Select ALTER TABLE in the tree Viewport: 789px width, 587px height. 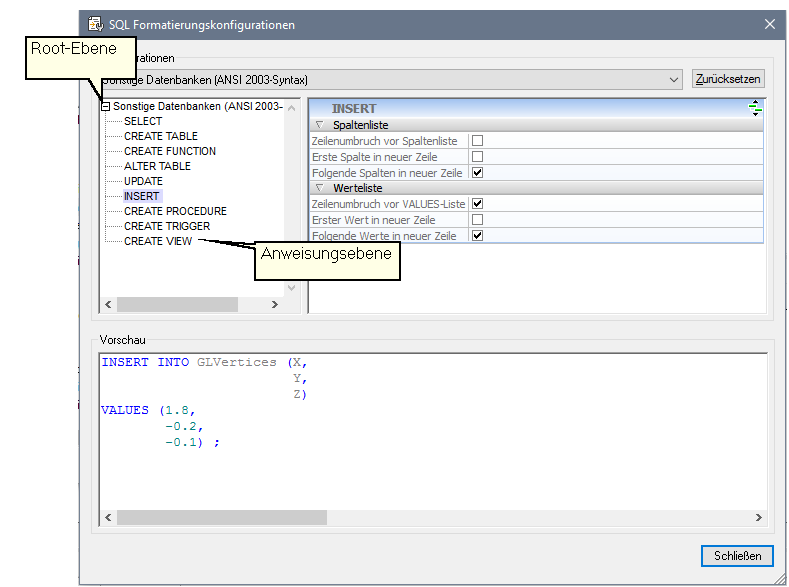(157, 166)
